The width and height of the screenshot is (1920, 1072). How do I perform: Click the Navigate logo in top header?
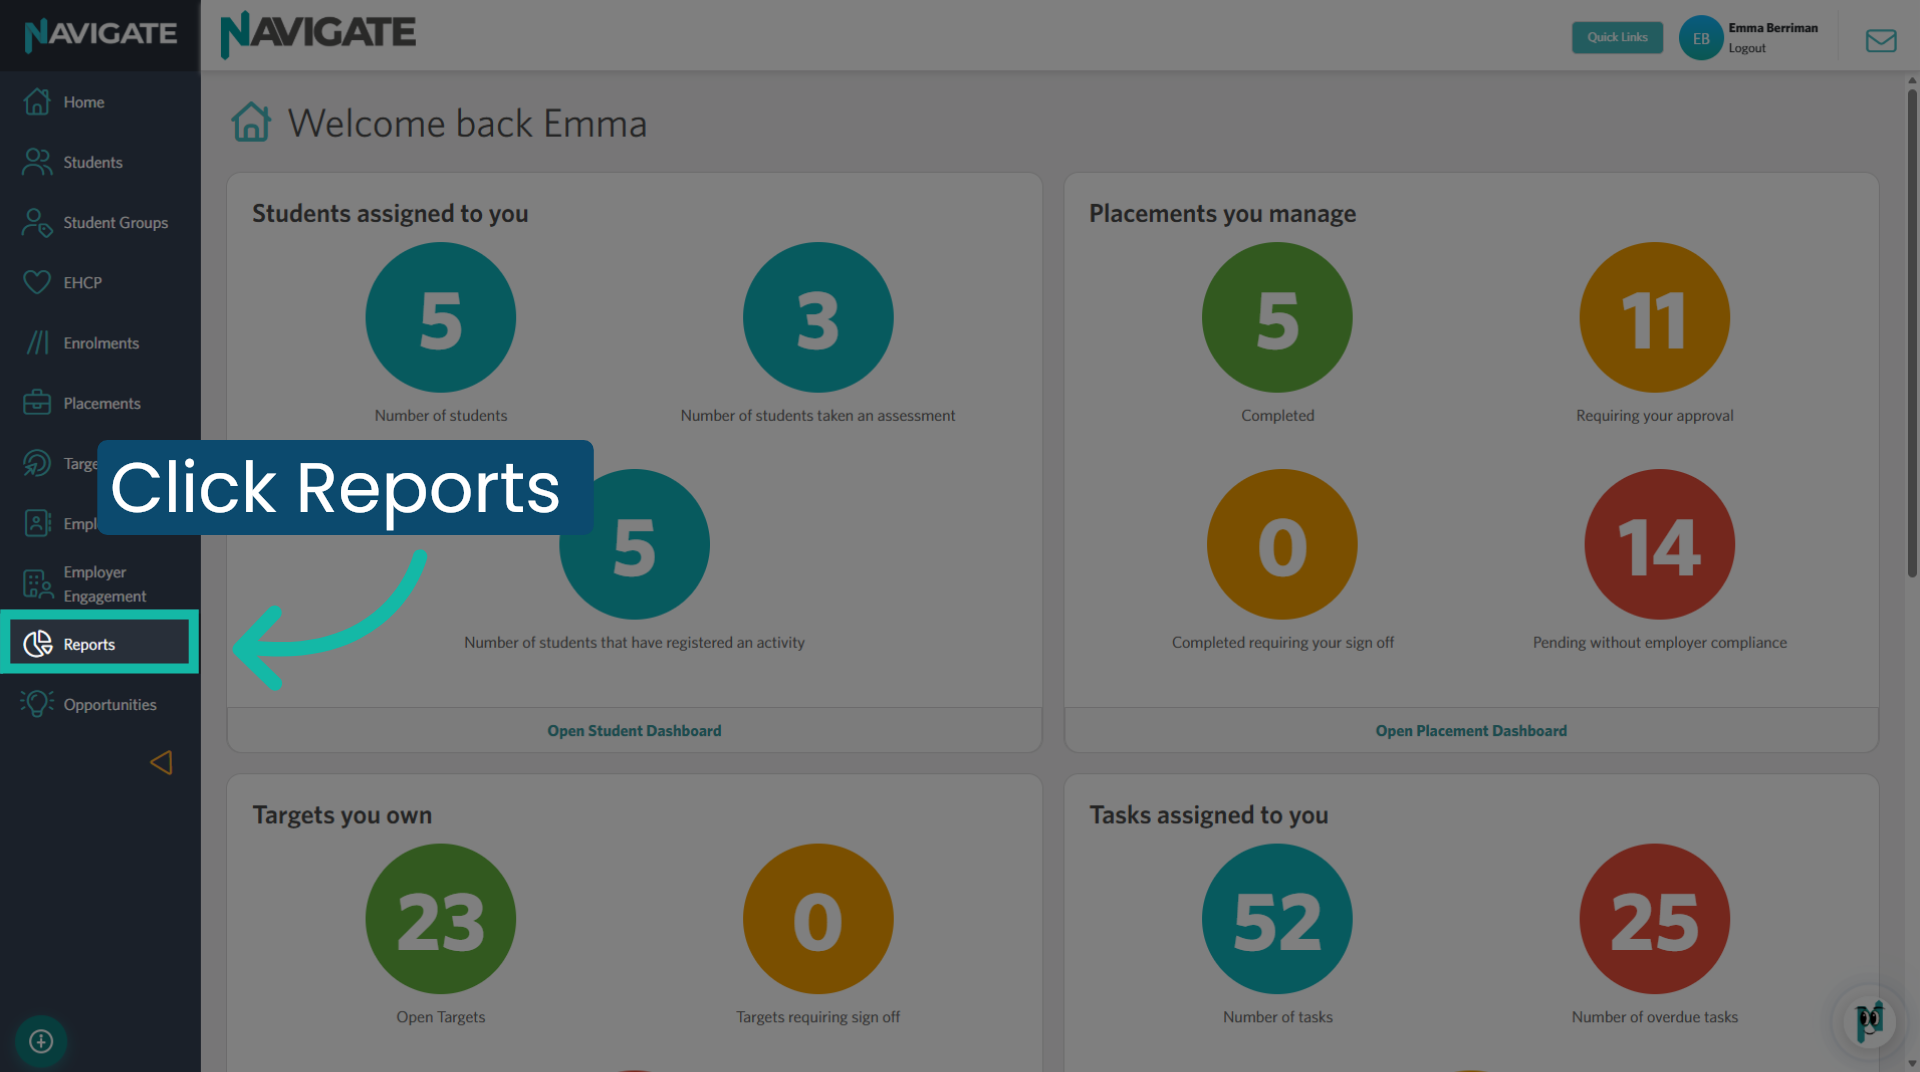point(318,34)
